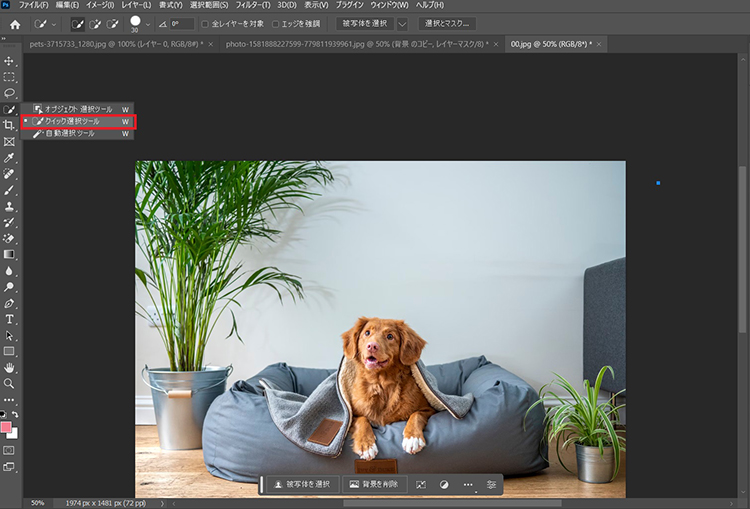Screen dimensions: 750x509
Task: Open the フィルター(T) menu
Action: pos(253,5)
